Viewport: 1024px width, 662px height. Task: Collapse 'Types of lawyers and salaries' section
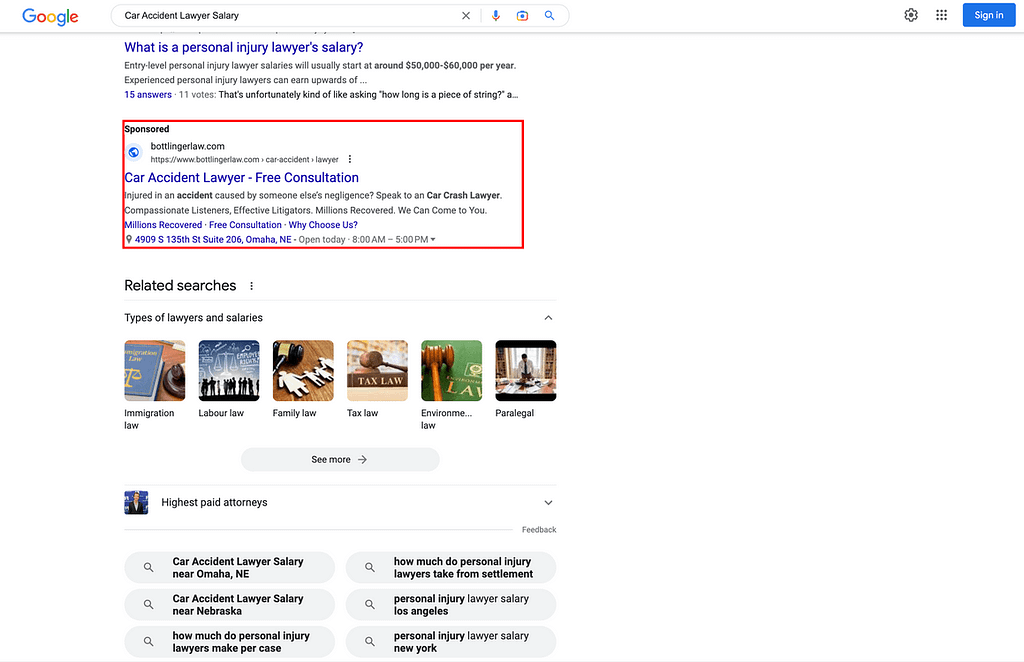point(549,318)
